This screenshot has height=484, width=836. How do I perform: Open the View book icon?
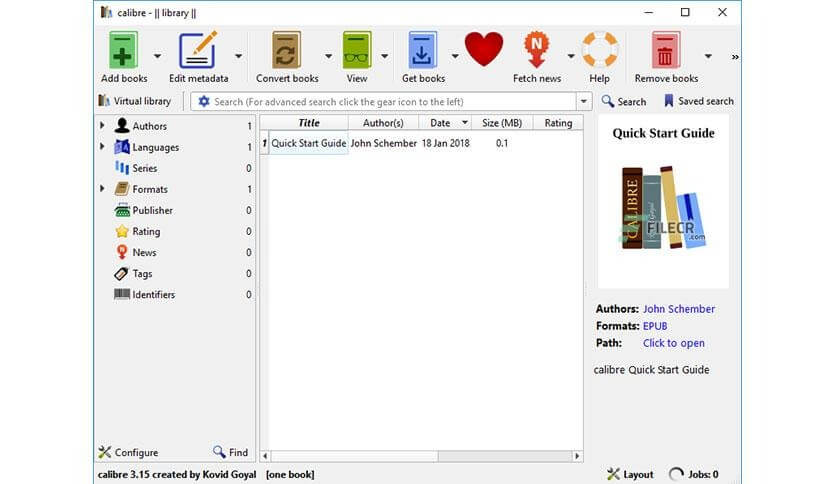tap(357, 51)
